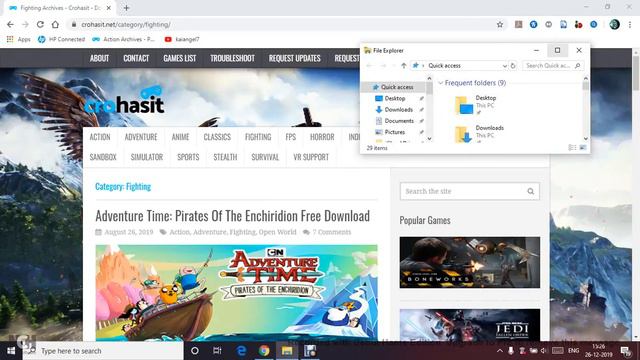Viewport: 640px width, 360px height.
Task: Collapse Frequent folders section
Action: click(x=440, y=83)
